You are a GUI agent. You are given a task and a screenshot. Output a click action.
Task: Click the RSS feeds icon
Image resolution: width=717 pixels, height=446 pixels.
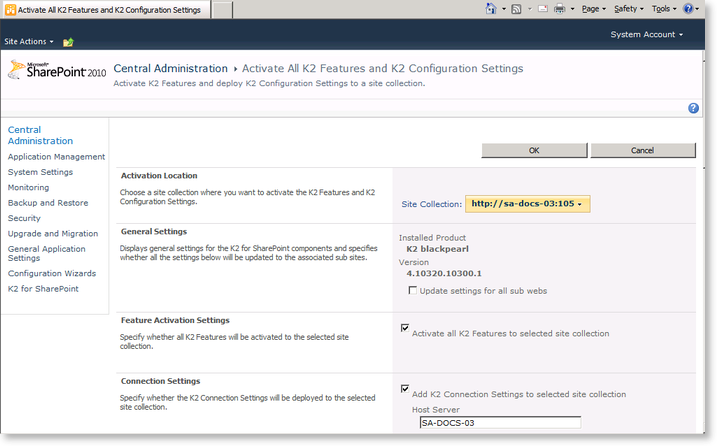click(x=516, y=9)
